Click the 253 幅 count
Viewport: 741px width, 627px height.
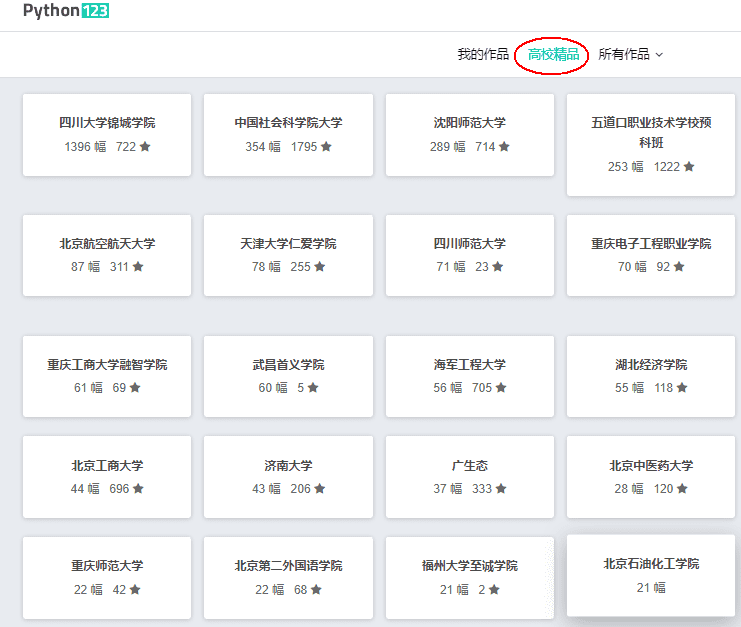click(x=626, y=167)
